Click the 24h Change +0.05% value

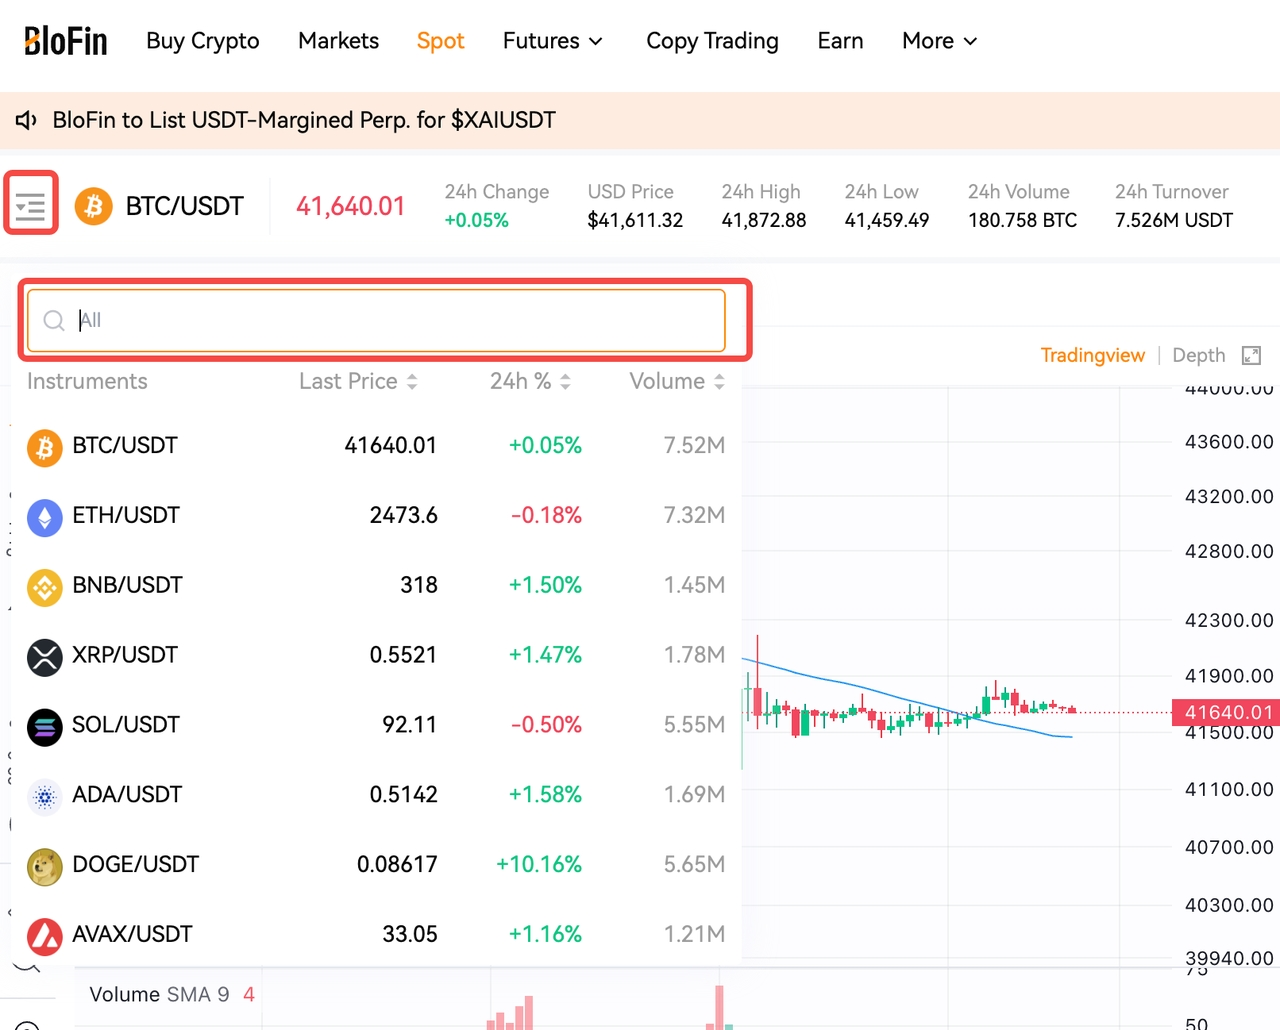click(x=477, y=220)
